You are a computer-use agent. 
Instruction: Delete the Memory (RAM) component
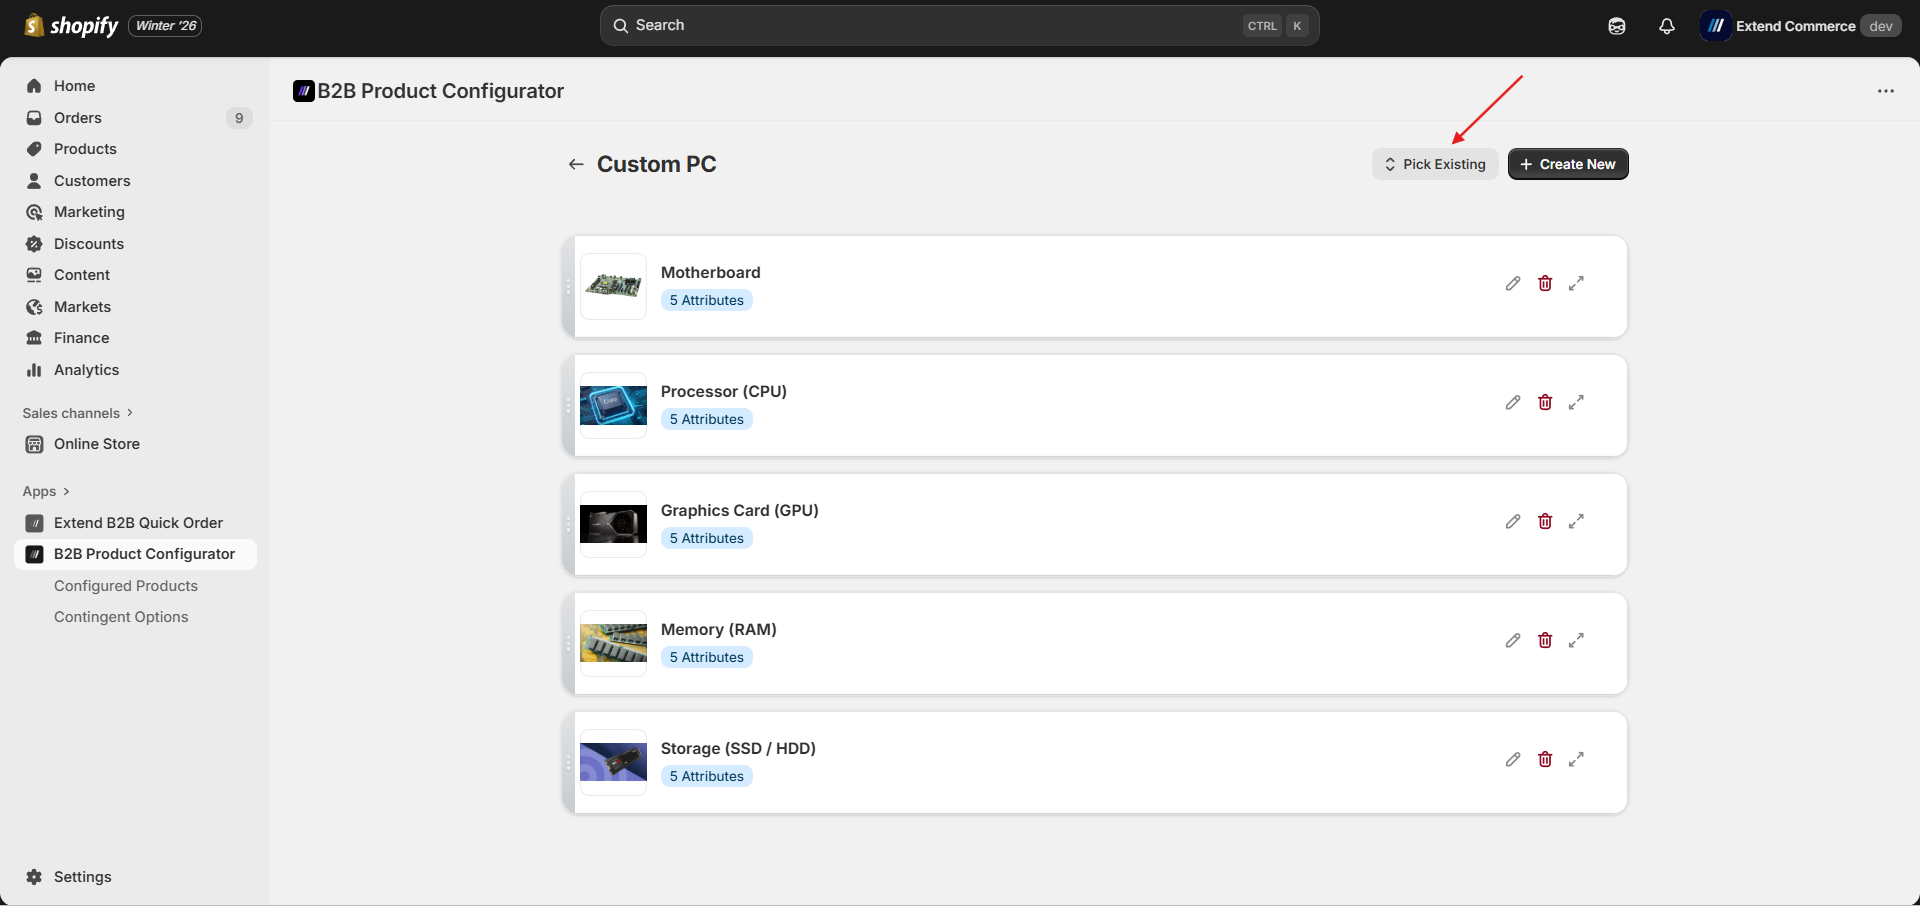click(x=1545, y=641)
